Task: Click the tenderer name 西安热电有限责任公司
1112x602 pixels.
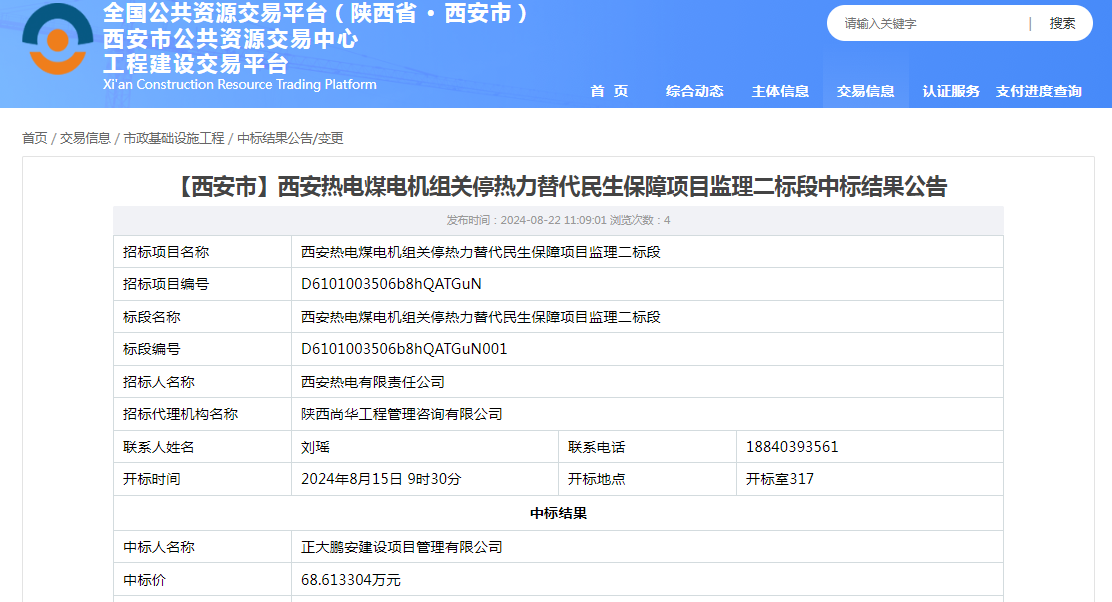Action: click(x=373, y=382)
